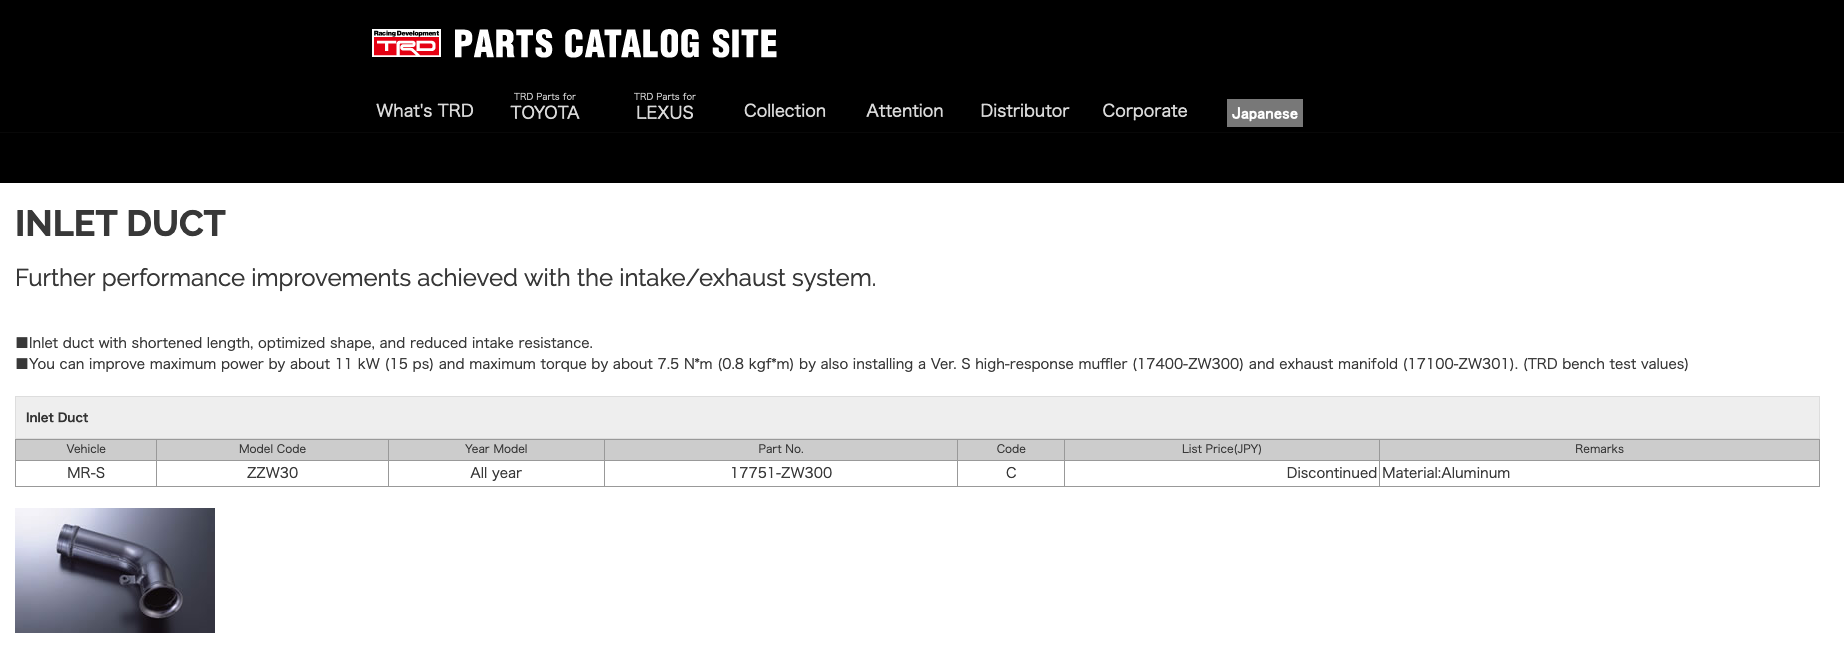This screenshot has height=649, width=1844.
Task: Click the Further performance improvements subtitle
Action: pyautogui.click(x=445, y=278)
